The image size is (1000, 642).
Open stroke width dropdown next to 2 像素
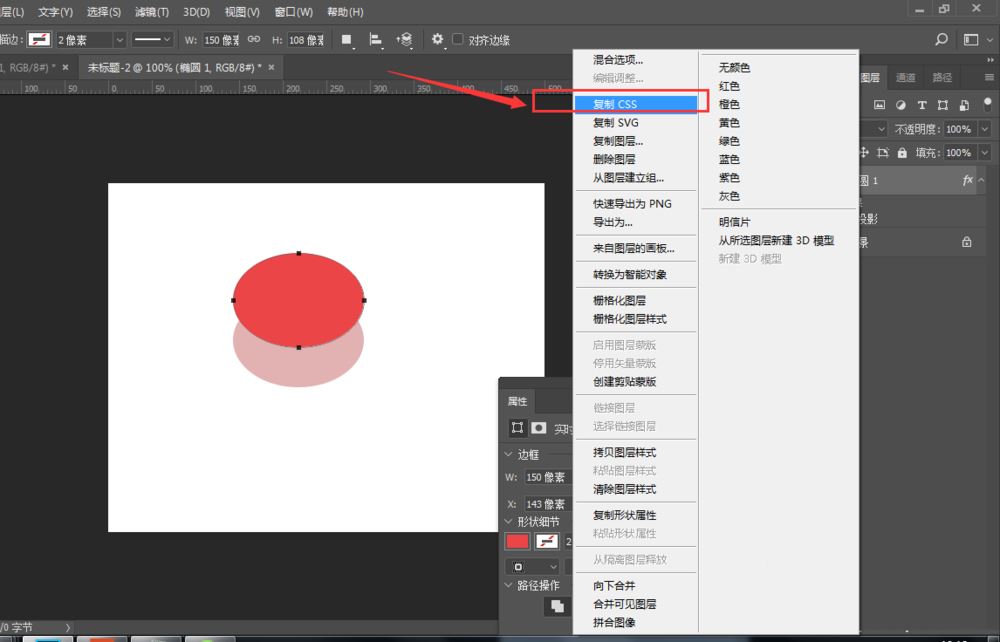(119, 40)
